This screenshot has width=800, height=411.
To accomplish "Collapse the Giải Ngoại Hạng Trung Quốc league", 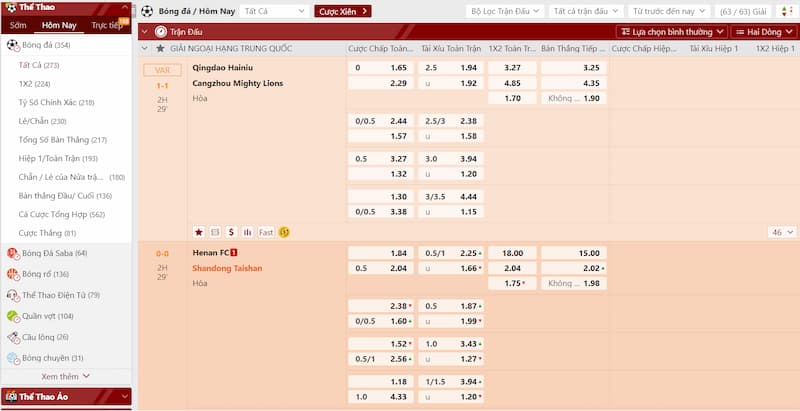I will tap(145, 48).
